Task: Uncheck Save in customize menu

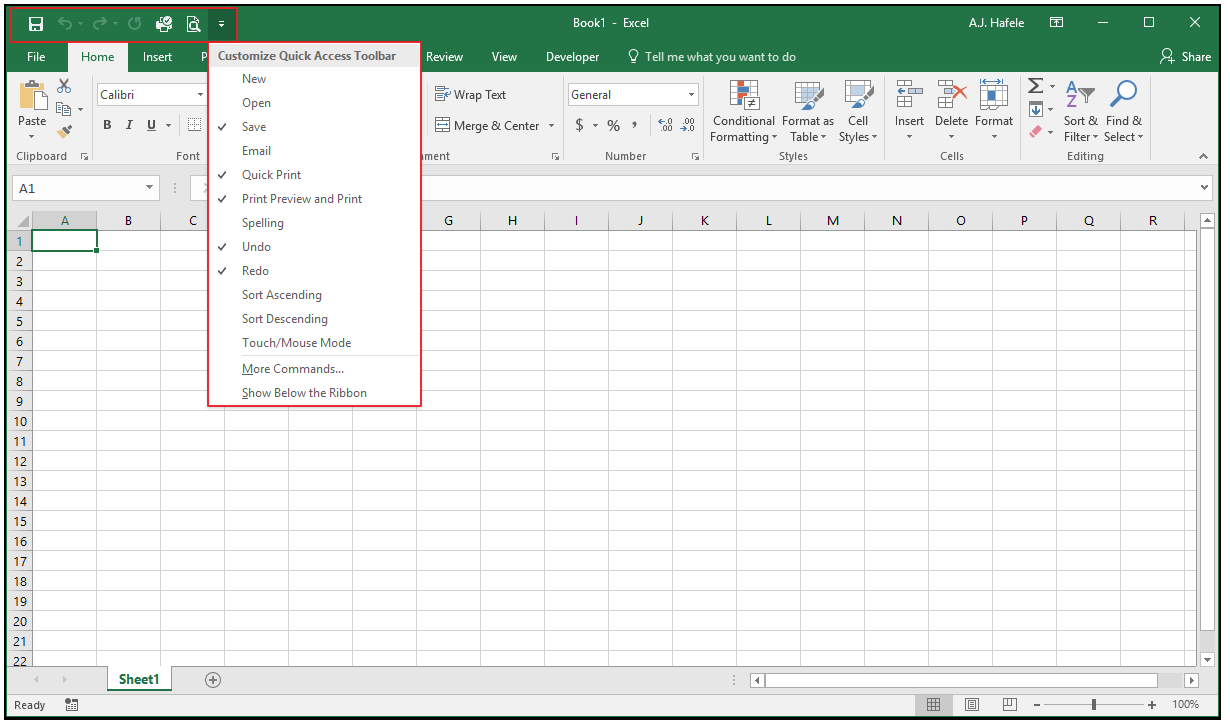Action: [314, 127]
